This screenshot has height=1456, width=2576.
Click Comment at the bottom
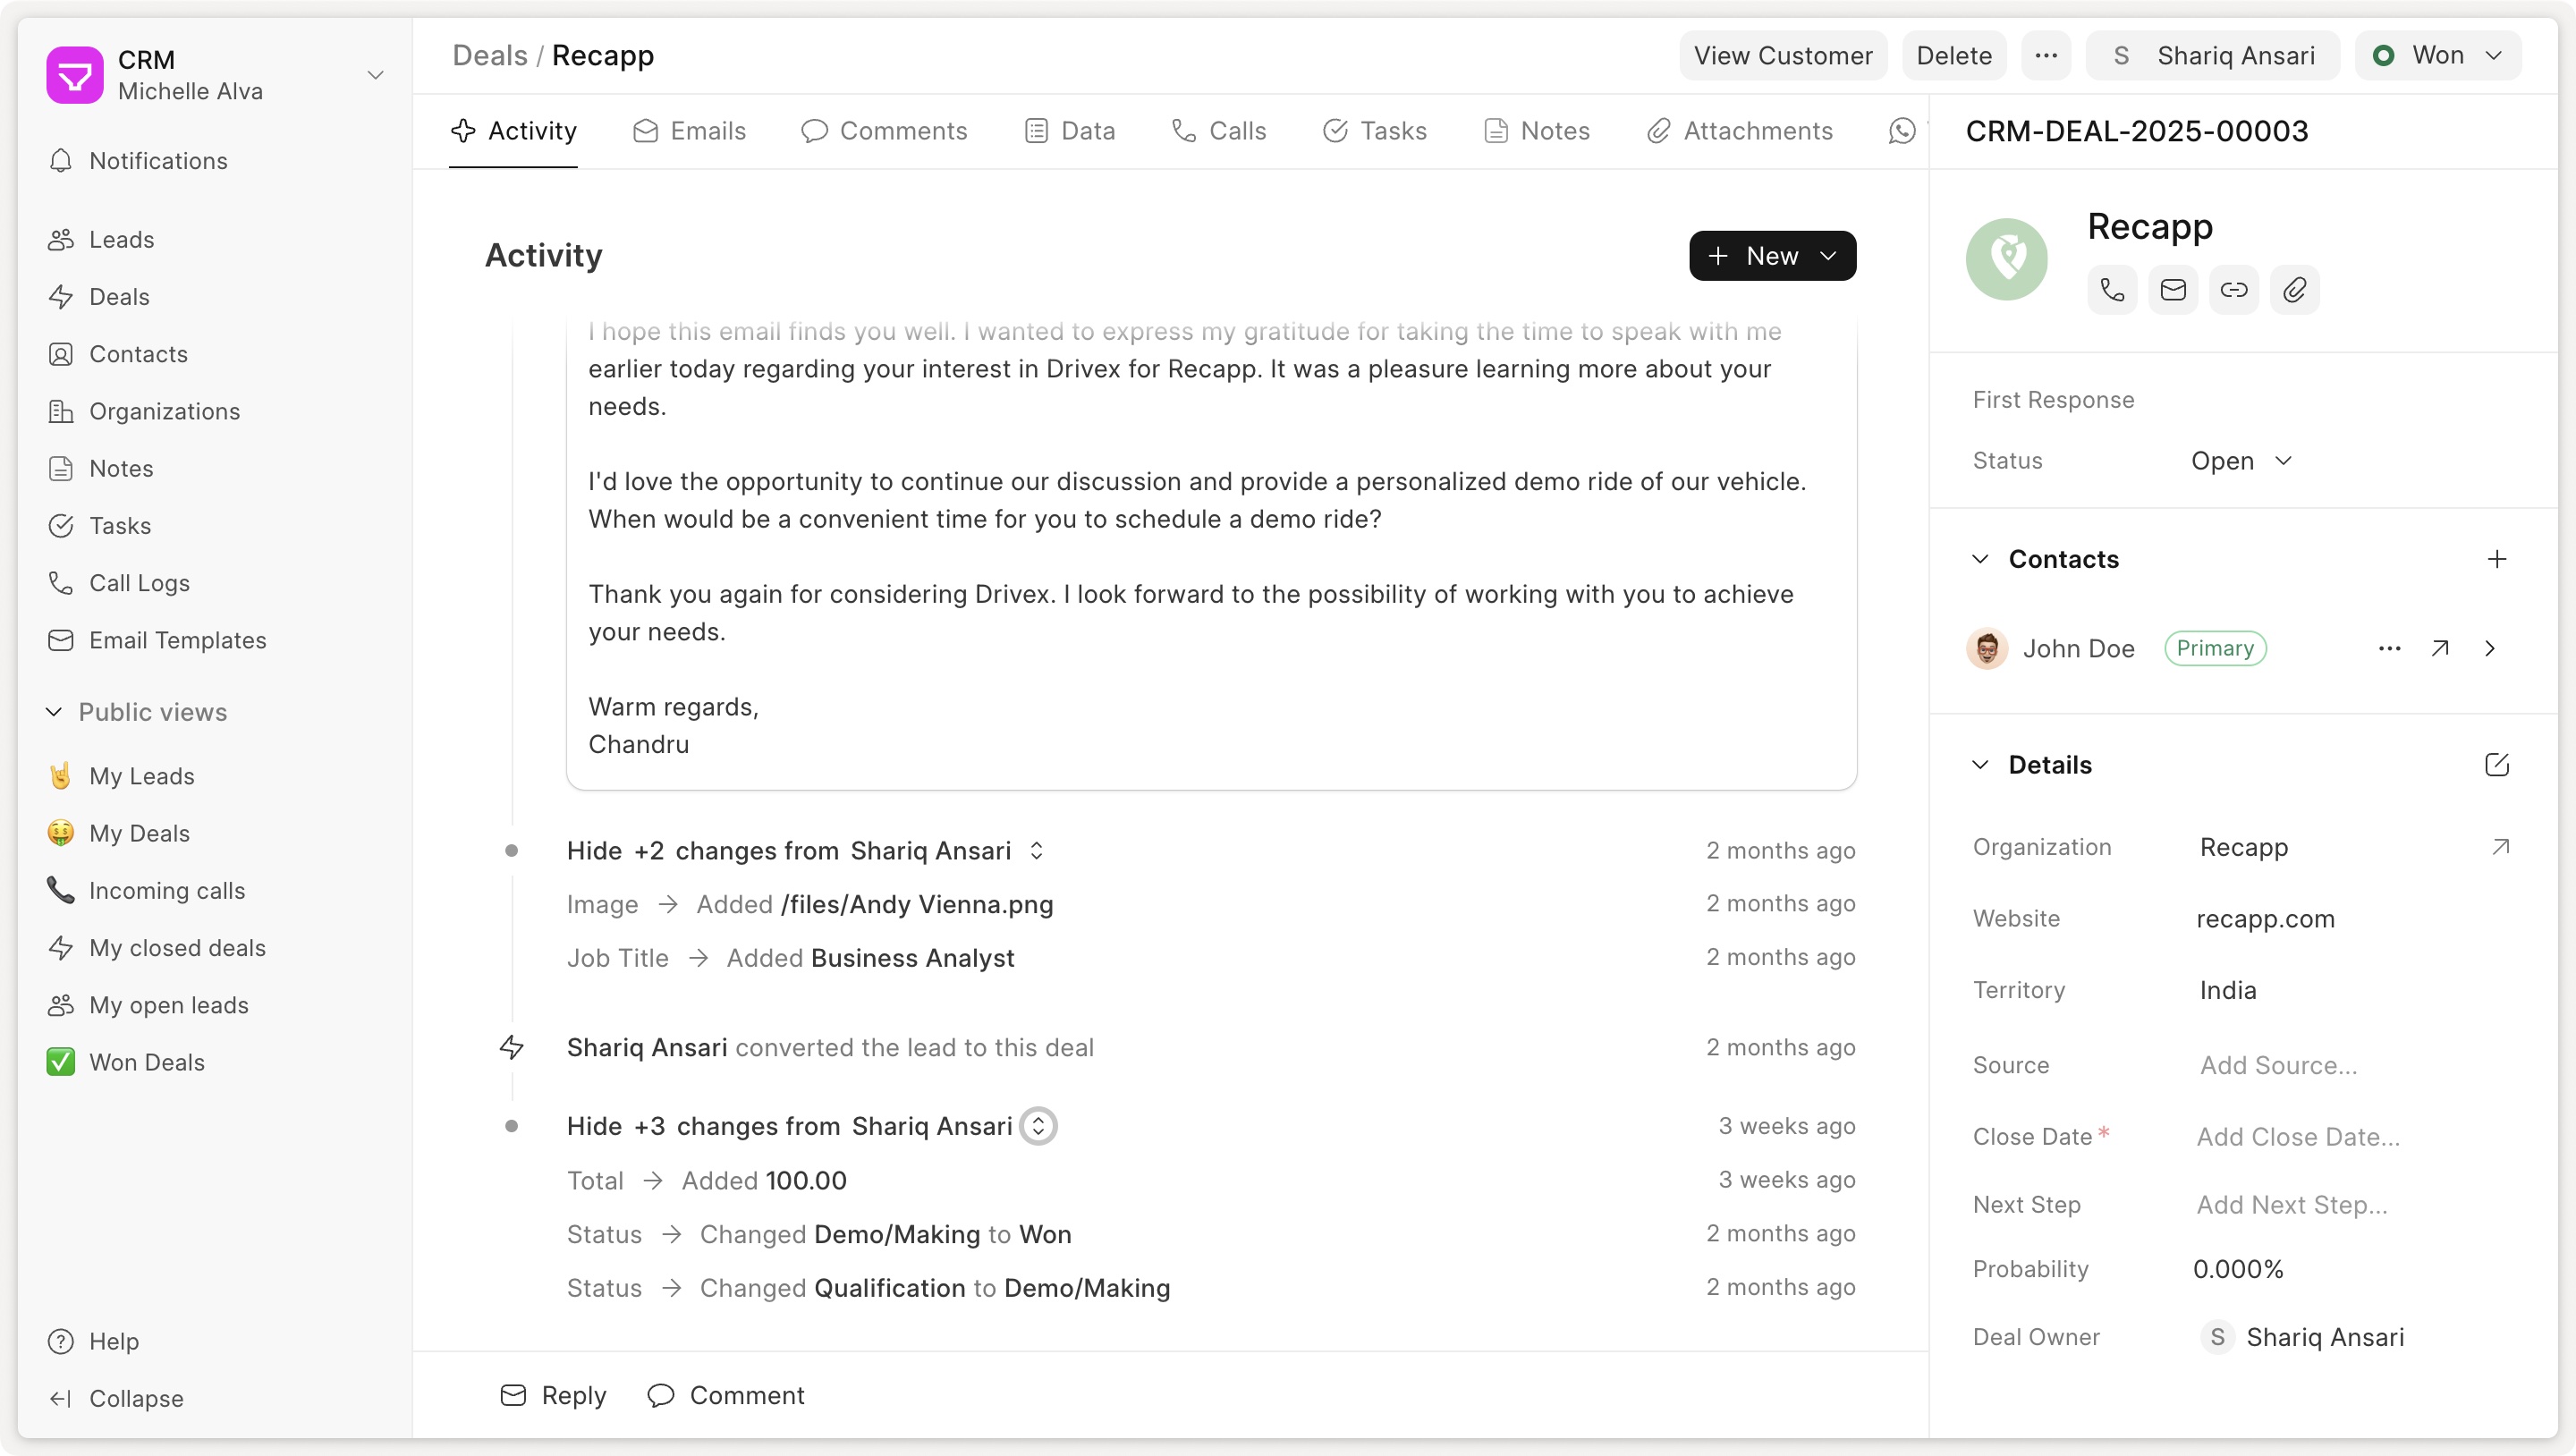click(725, 1395)
